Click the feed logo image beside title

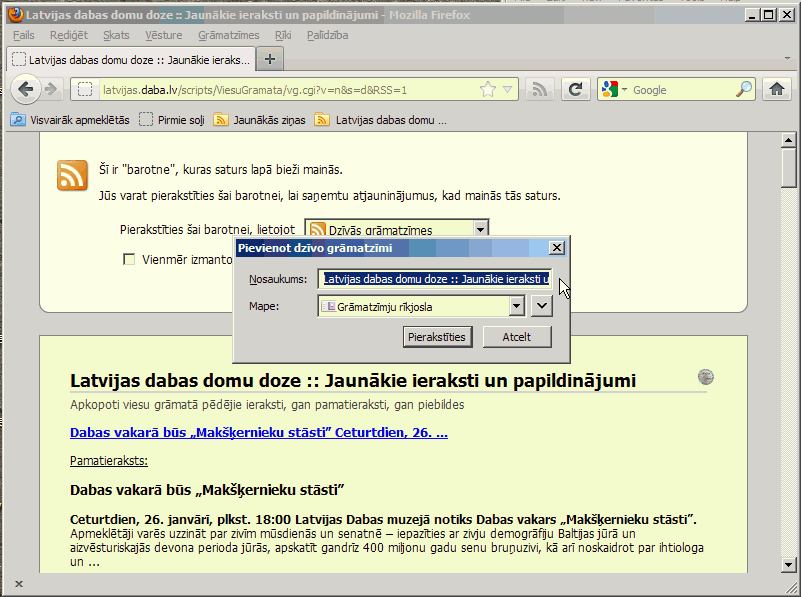click(x=705, y=377)
